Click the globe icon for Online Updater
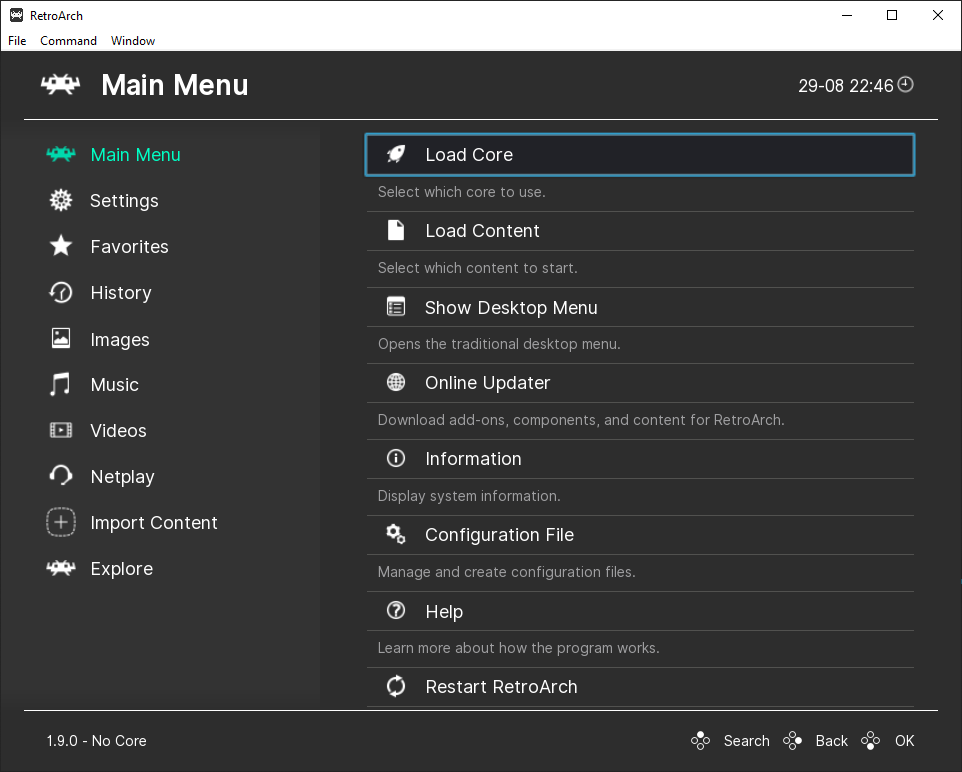 click(396, 383)
